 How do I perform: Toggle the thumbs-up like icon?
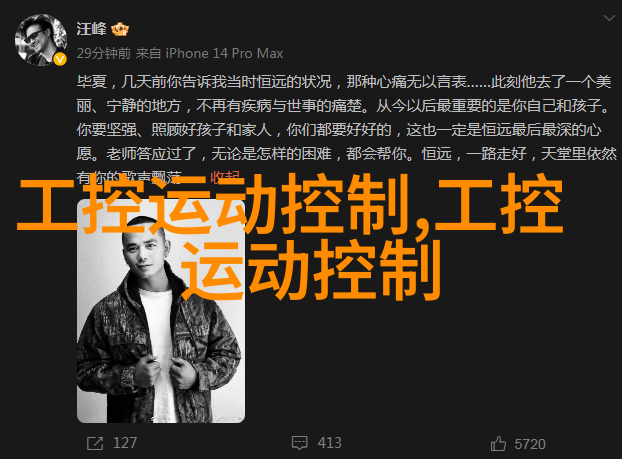coord(498,444)
